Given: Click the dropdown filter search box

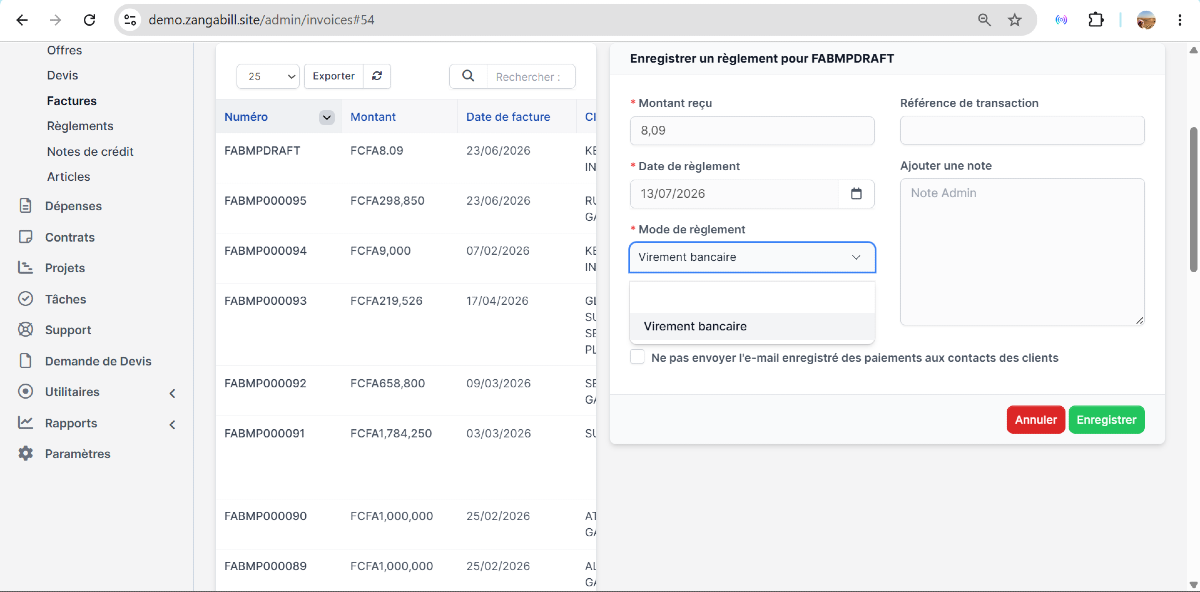Looking at the screenshot, I should 752,298.
